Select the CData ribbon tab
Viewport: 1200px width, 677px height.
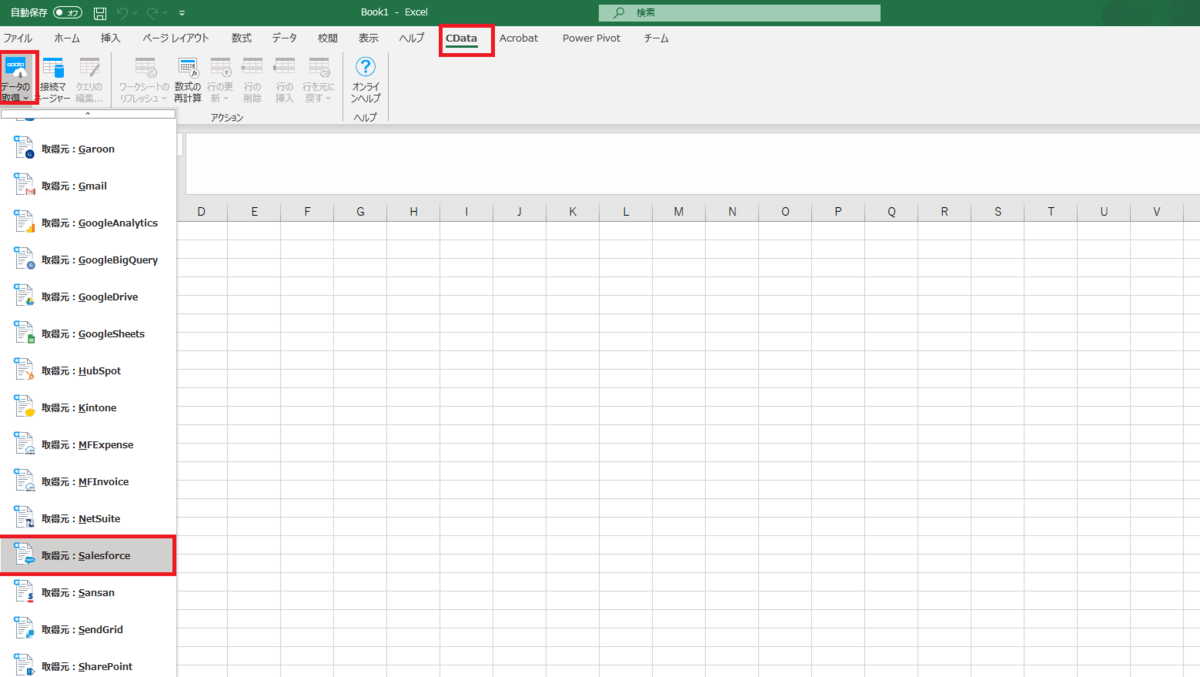[462, 38]
